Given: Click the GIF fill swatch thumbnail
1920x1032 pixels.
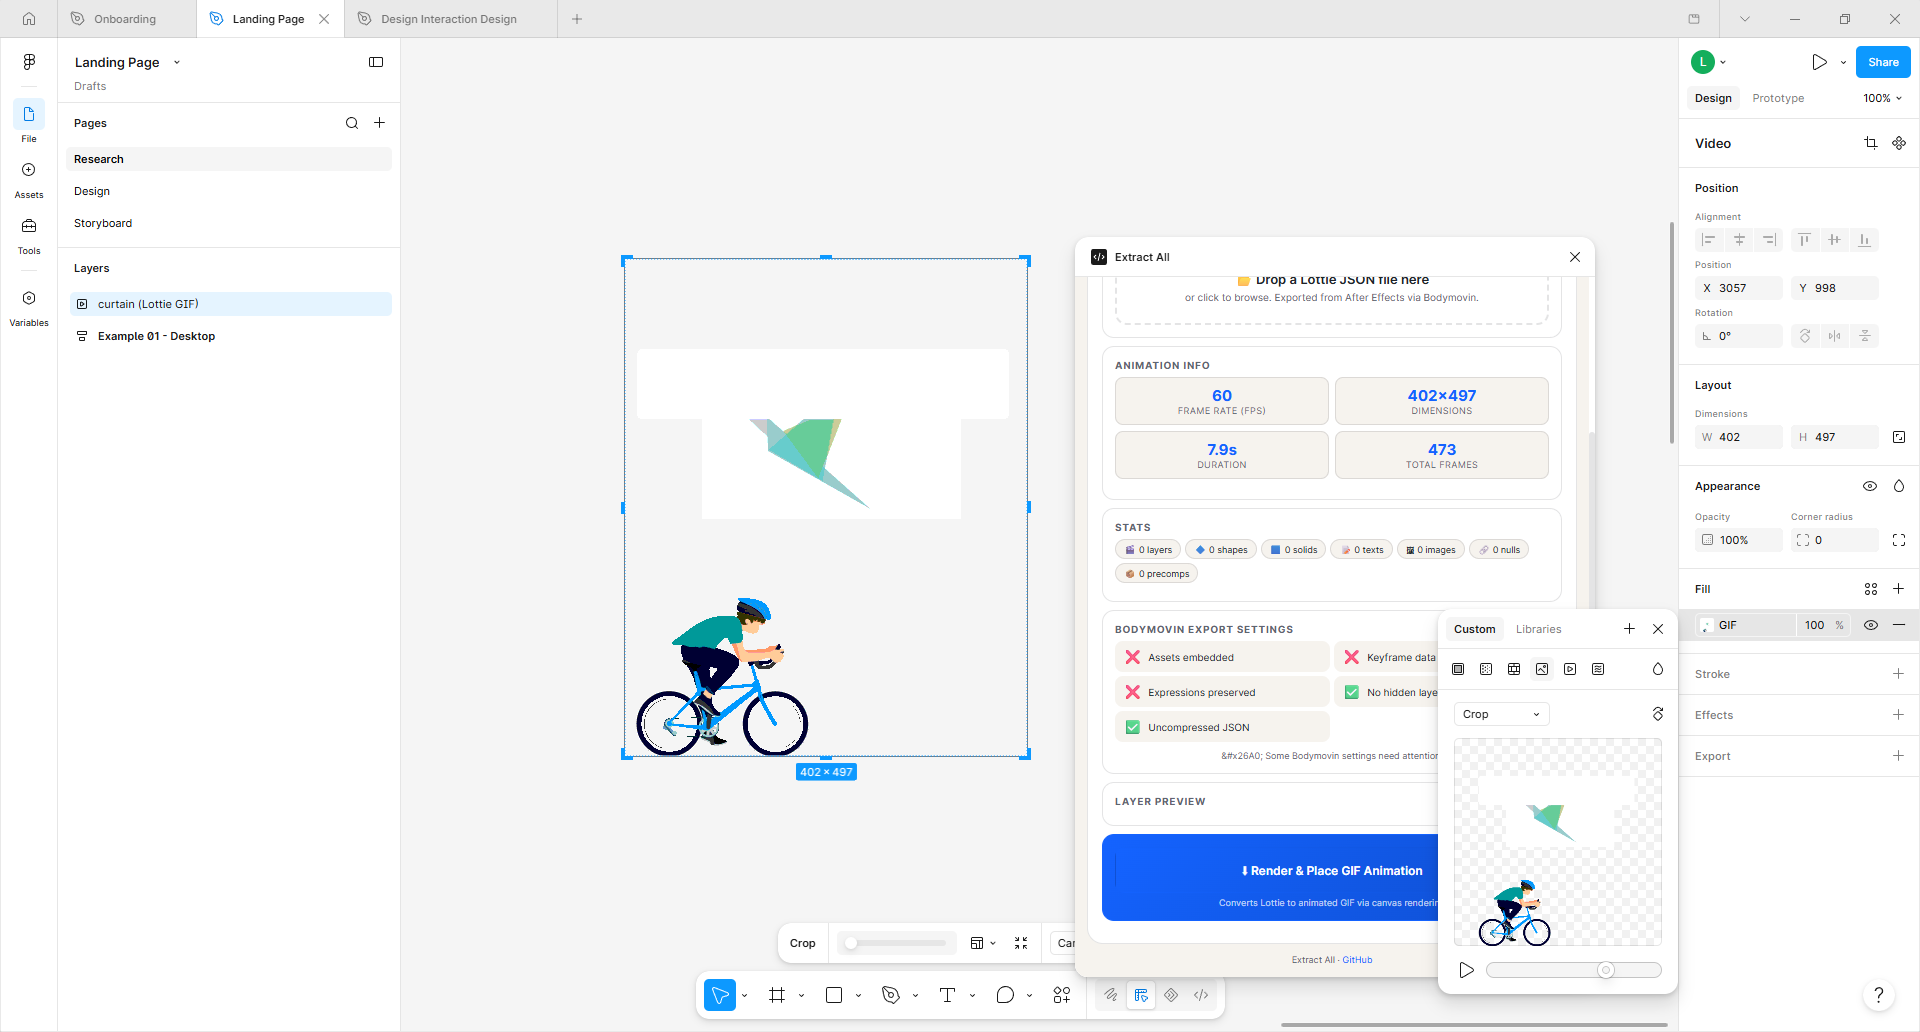Looking at the screenshot, I should pyautogui.click(x=1707, y=625).
